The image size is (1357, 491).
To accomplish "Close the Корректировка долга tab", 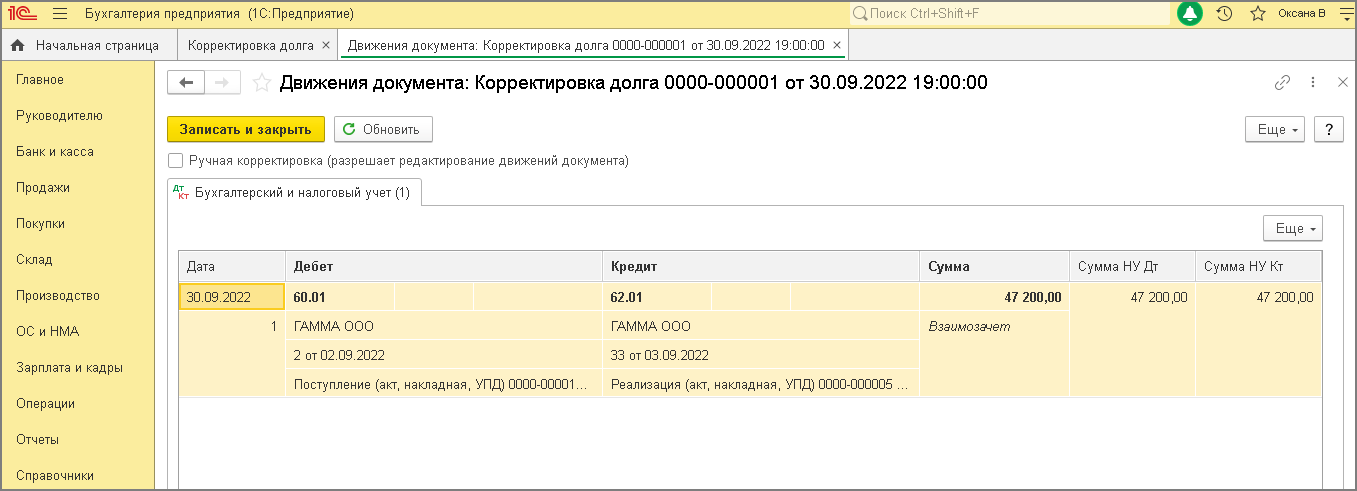I will 324,46.
